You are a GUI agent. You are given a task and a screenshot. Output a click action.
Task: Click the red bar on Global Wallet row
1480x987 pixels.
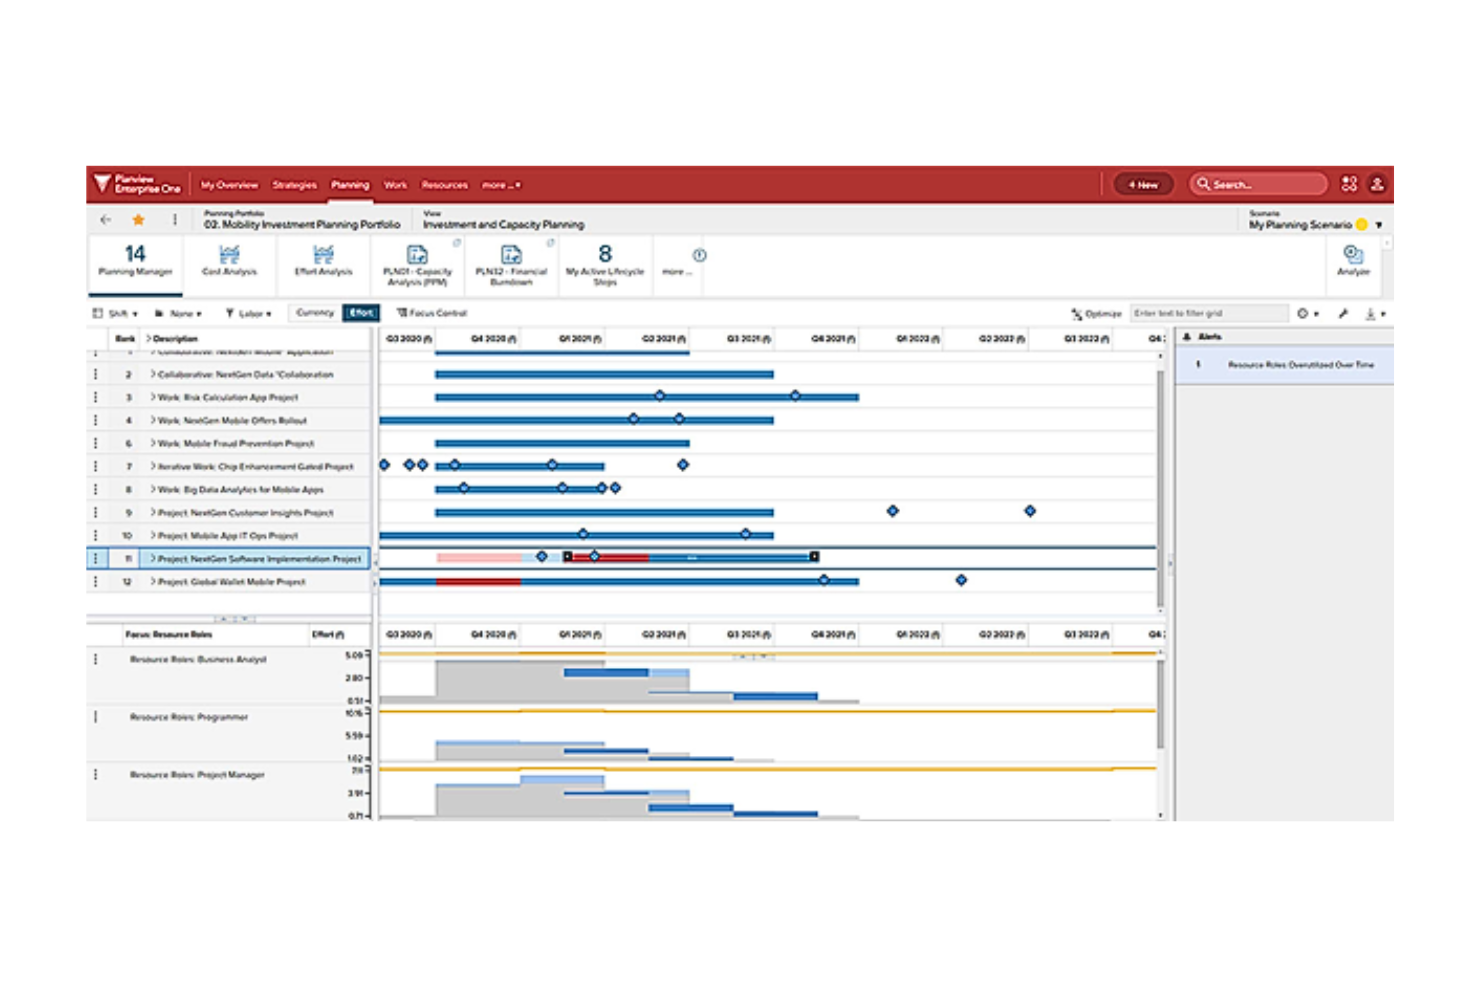(478, 581)
